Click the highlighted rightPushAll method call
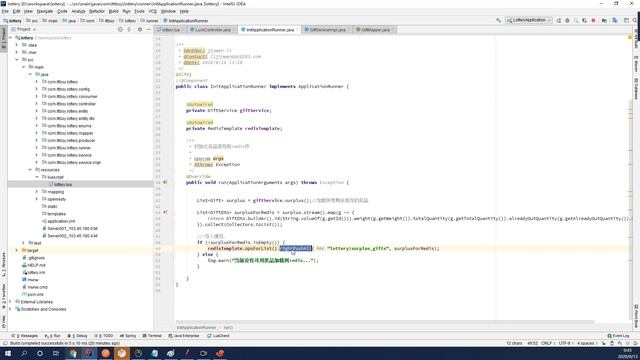This screenshot has width=640, height=360. point(296,248)
